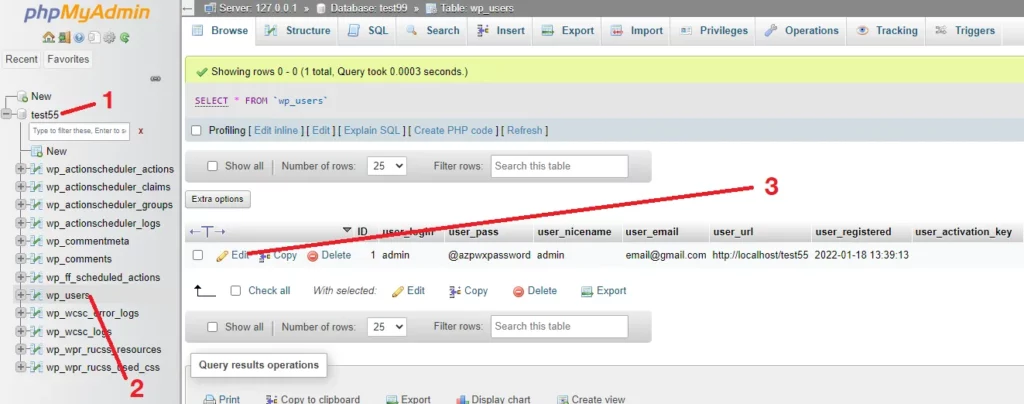Sort by user_email column header
Image resolution: width=1024 pixels, height=404 pixels.
[652, 232]
